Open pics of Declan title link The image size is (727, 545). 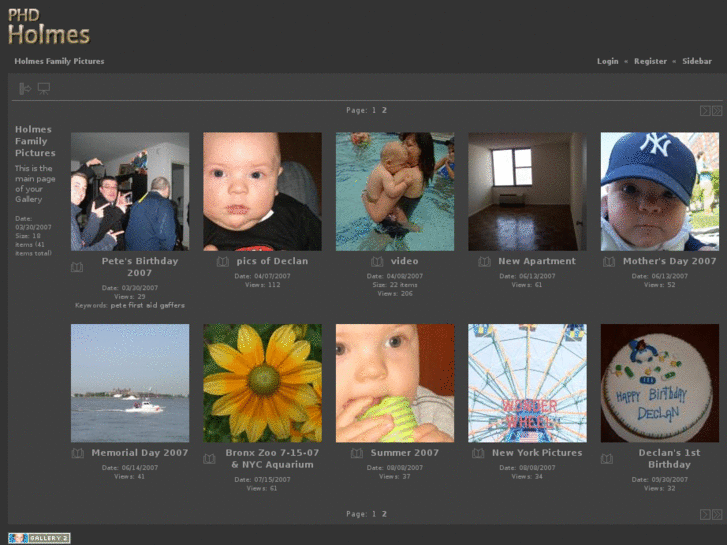(x=272, y=261)
